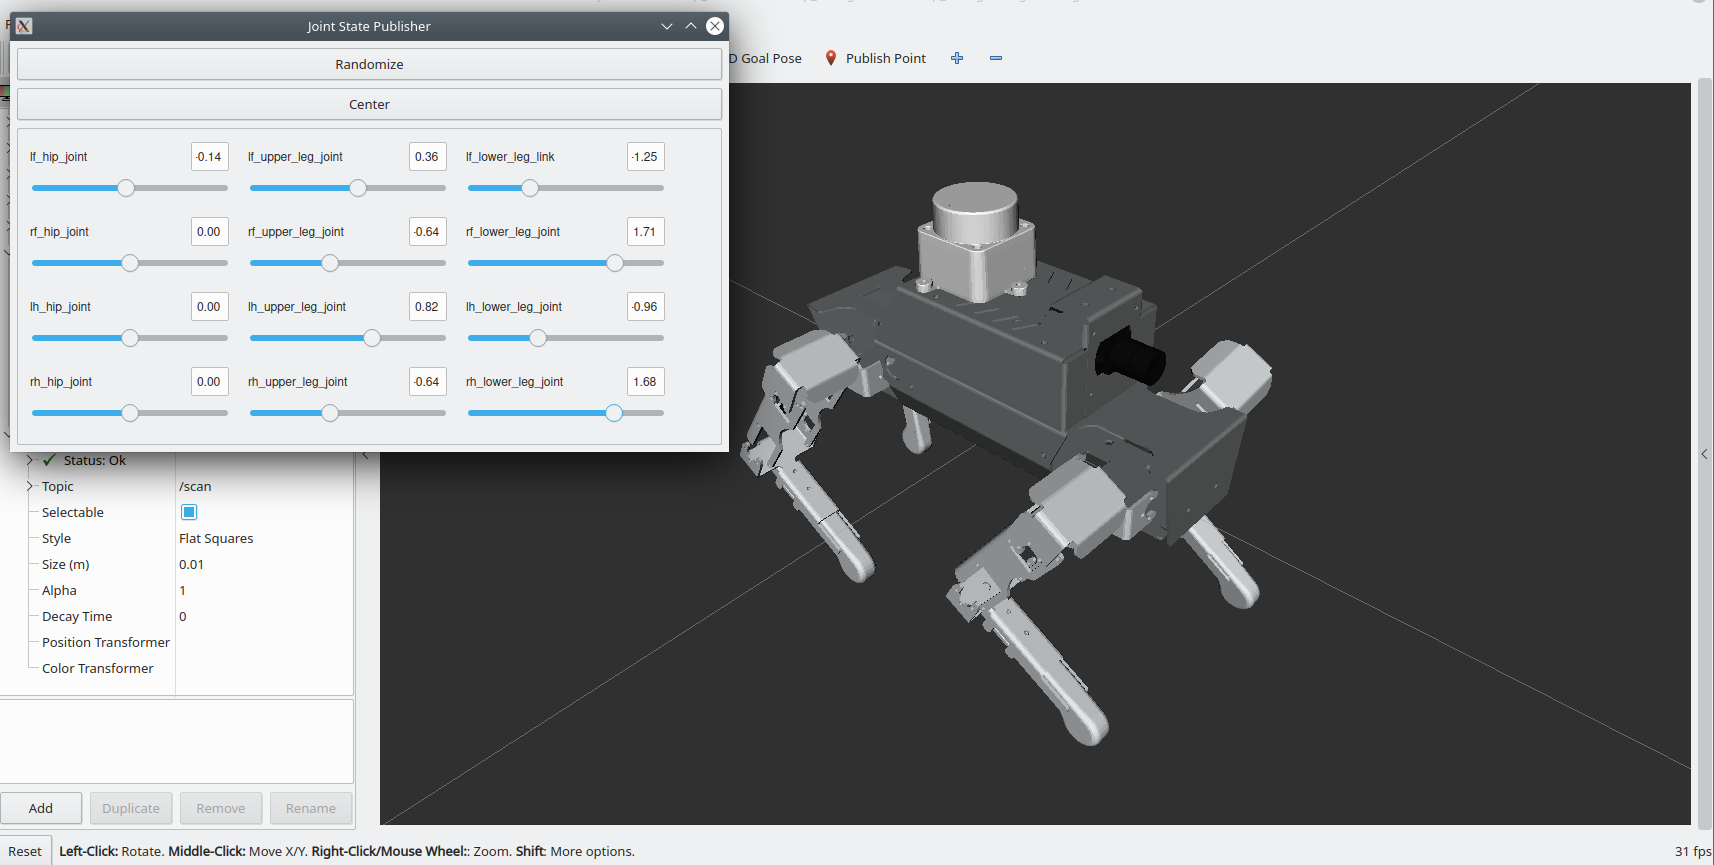Viewport: 1714px width, 865px height.
Task: Click the lf_upper_leg_joint slider handle
Action: point(358,188)
